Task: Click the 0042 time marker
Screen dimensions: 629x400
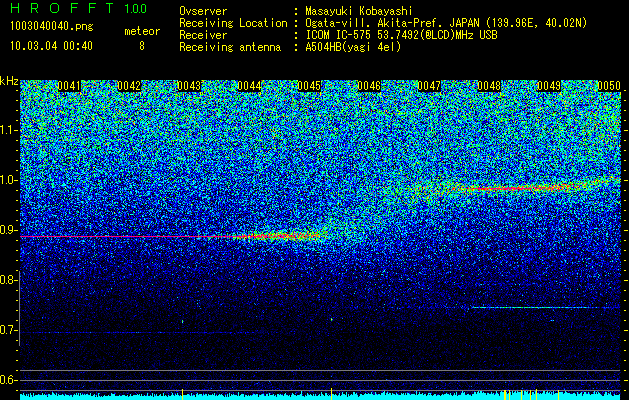Action: [x=129, y=86]
